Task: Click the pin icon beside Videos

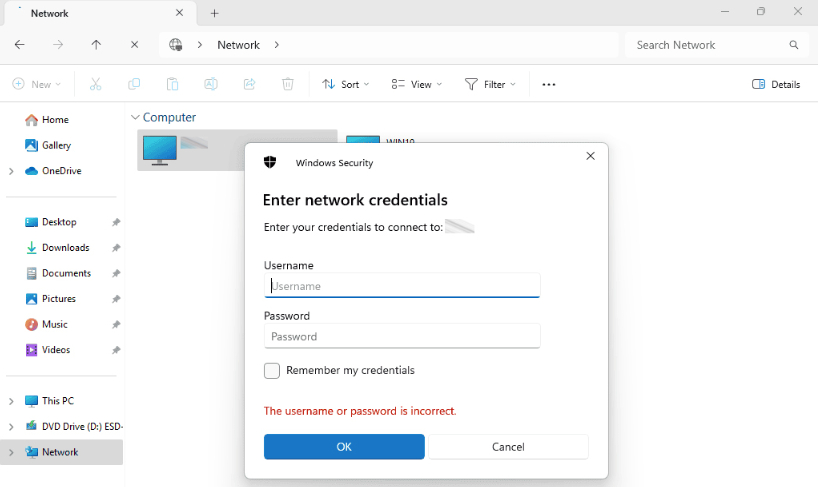Action: click(116, 351)
